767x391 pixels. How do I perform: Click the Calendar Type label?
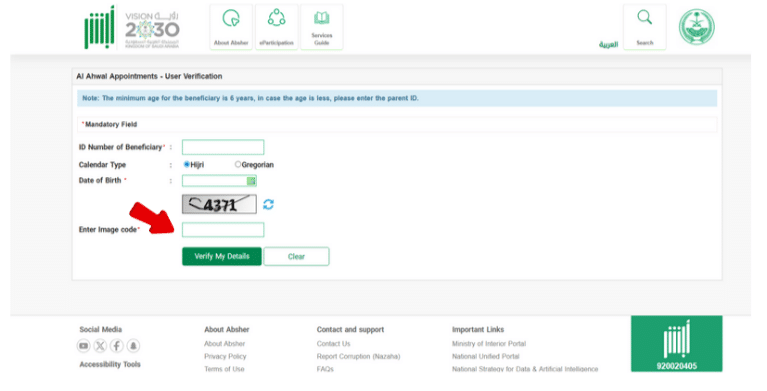click(x=102, y=165)
